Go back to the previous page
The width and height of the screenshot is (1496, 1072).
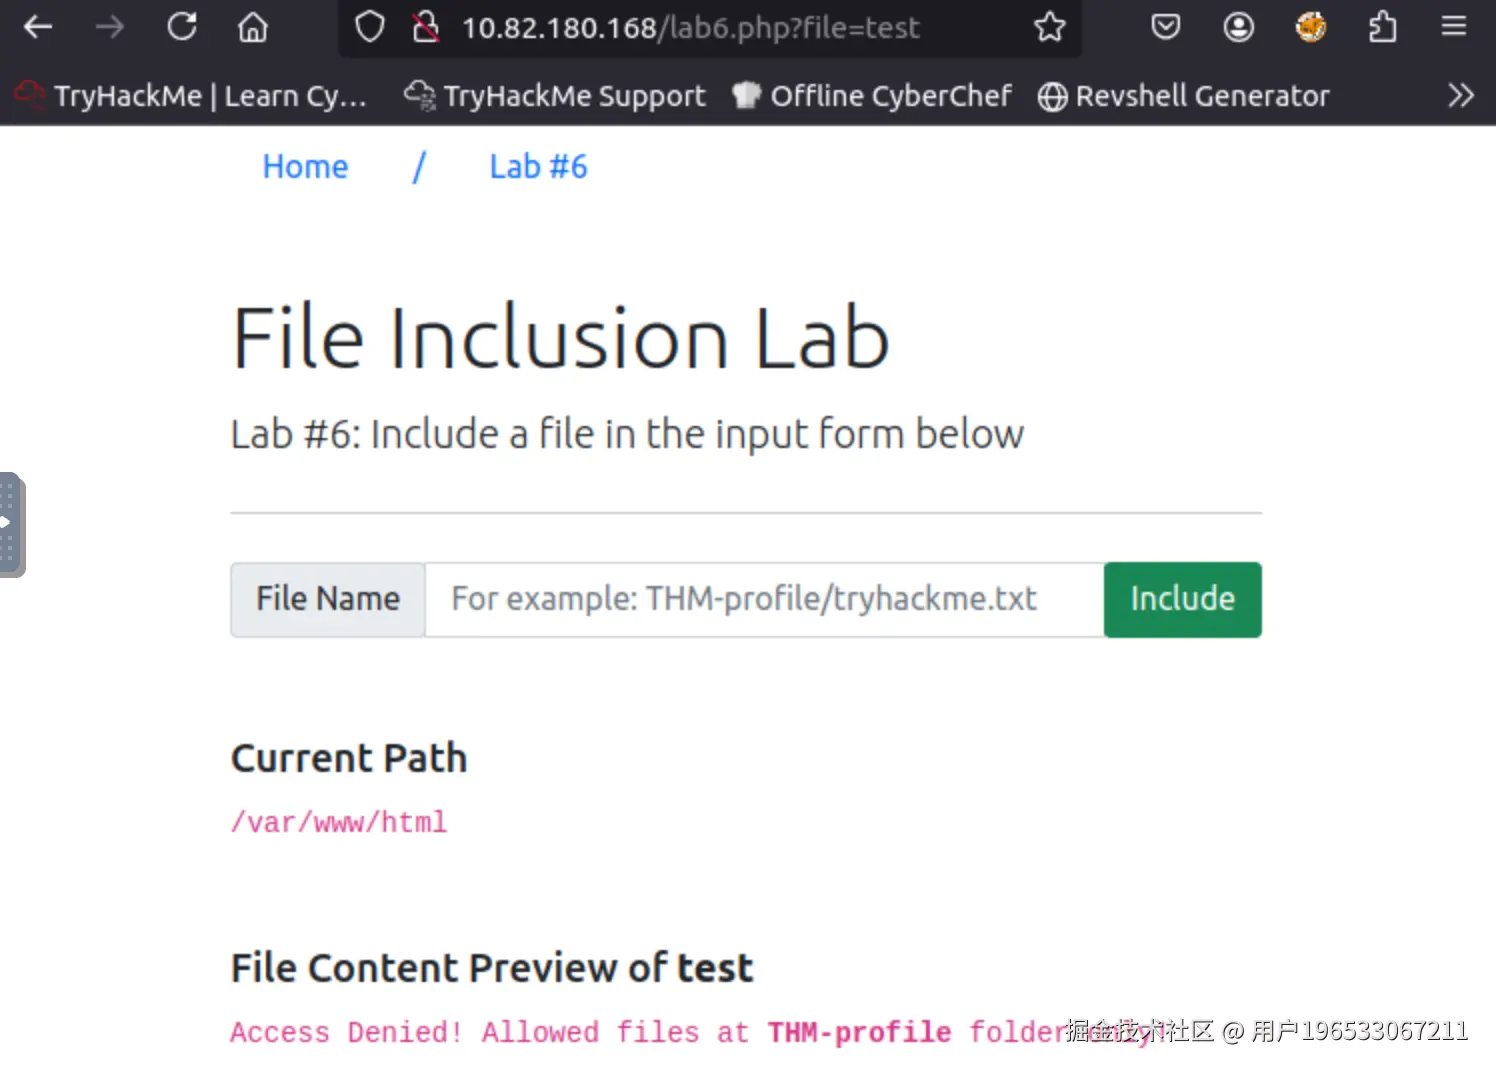tap(38, 27)
